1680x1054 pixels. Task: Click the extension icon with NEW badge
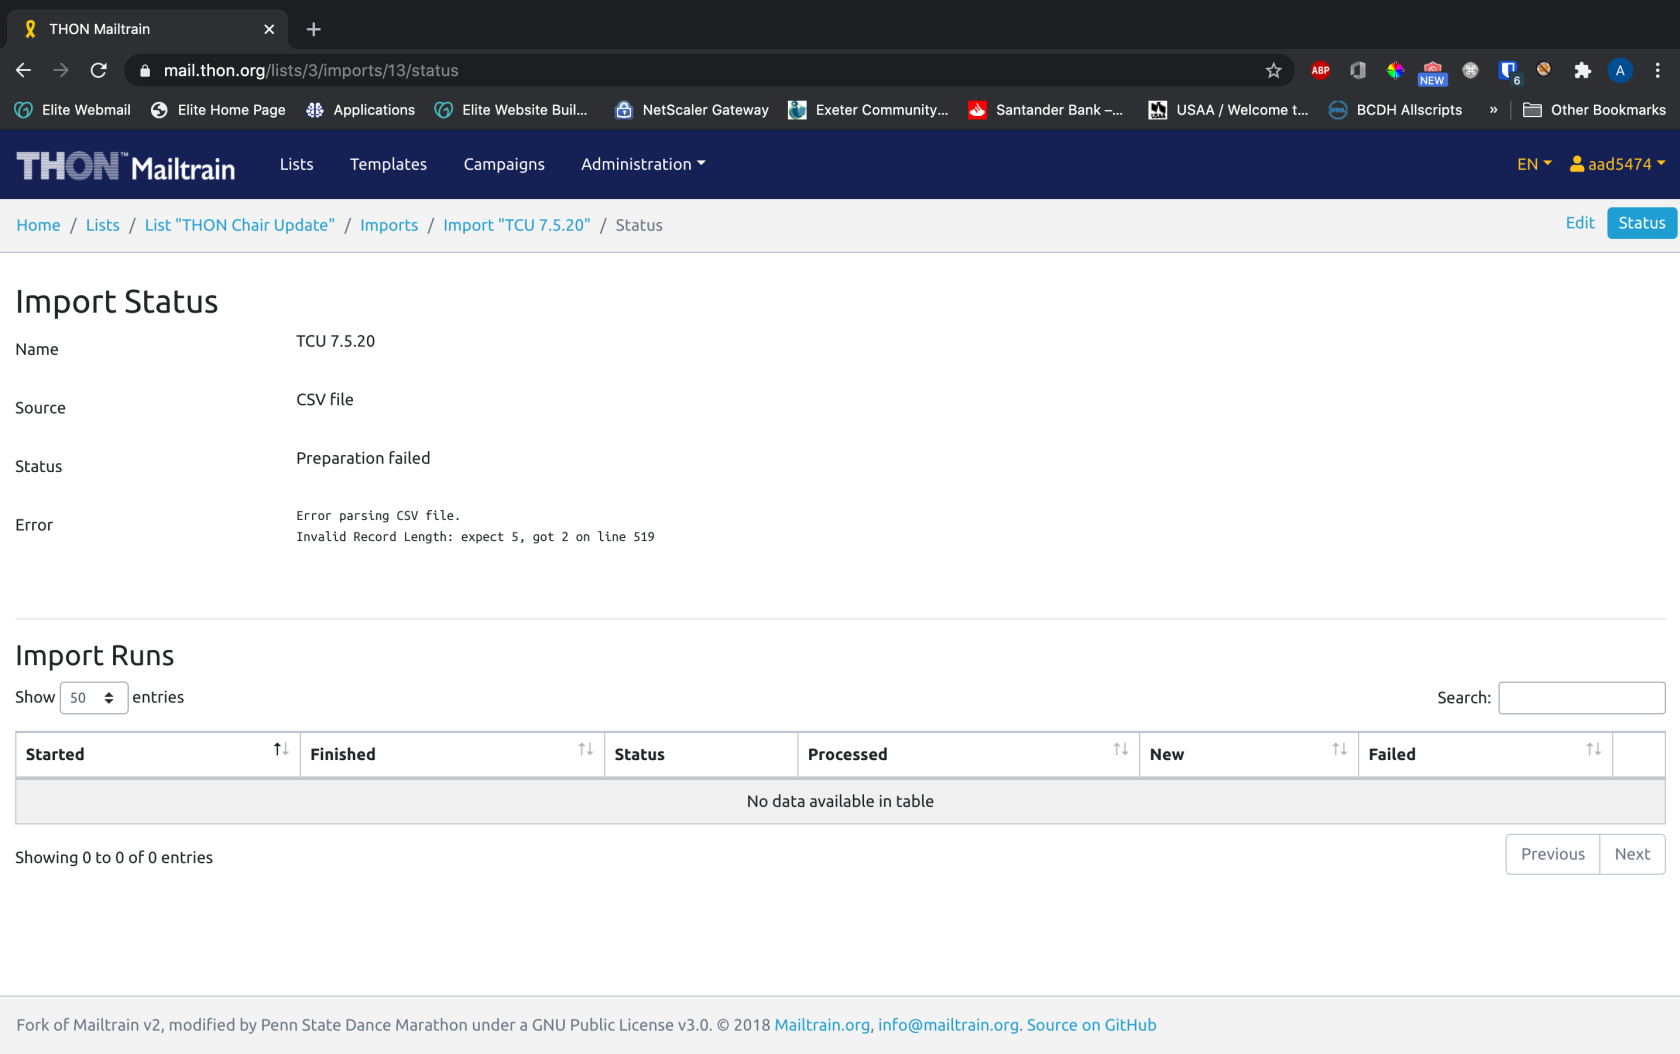pyautogui.click(x=1432, y=72)
